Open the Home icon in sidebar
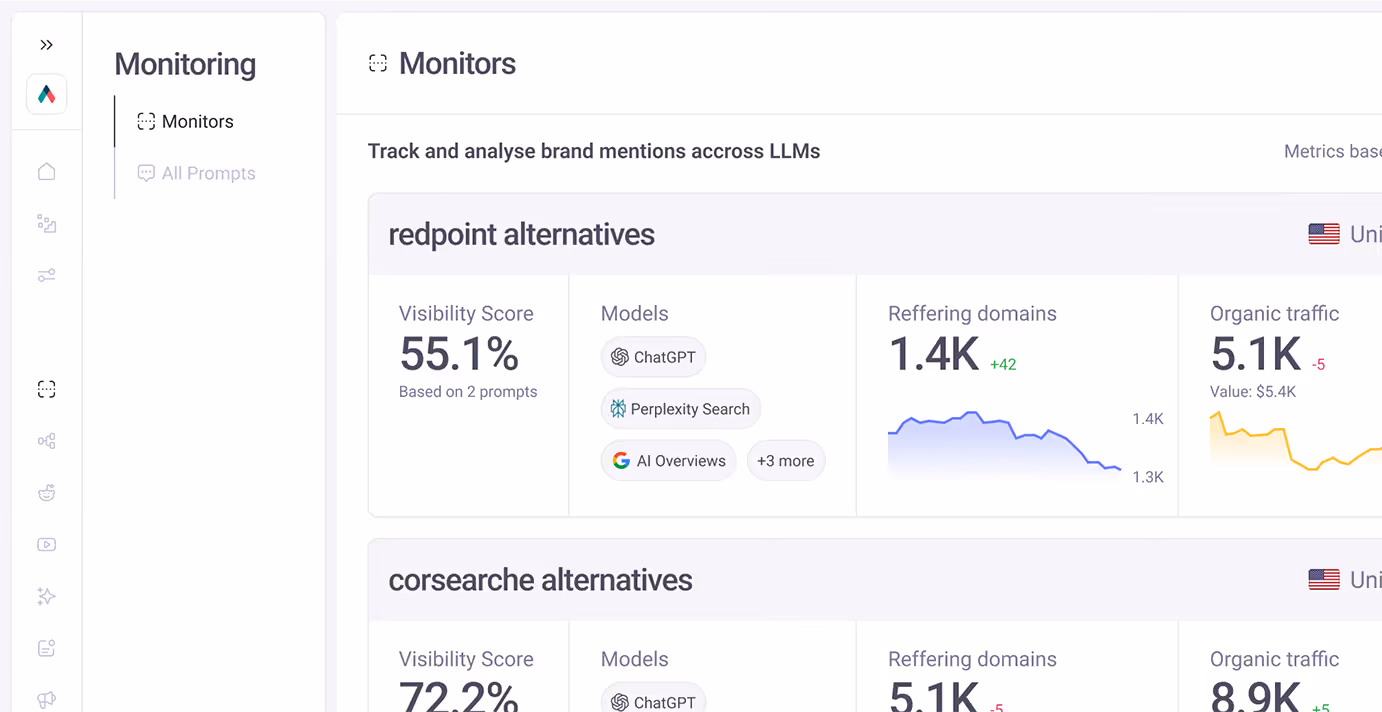This screenshot has height=712, width=1382. [46, 172]
